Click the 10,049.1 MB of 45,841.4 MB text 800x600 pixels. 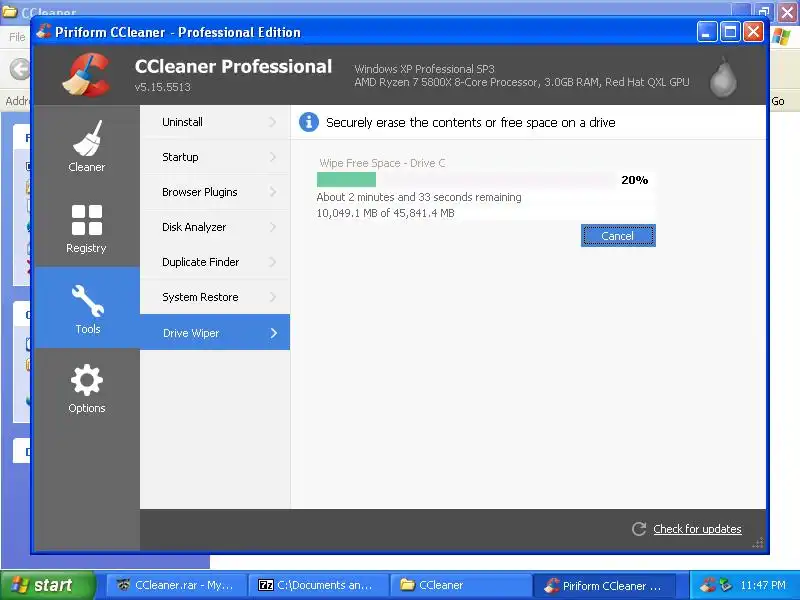pyautogui.click(x=385, y=213)
